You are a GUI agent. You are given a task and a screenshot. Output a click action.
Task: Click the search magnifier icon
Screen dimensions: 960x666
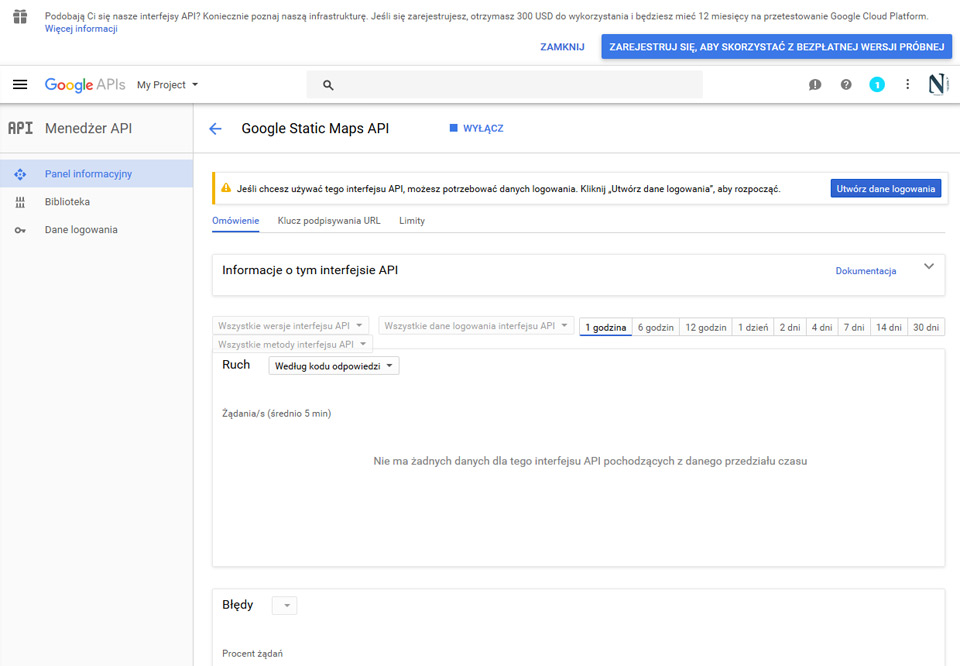click(x=328, y=85)
